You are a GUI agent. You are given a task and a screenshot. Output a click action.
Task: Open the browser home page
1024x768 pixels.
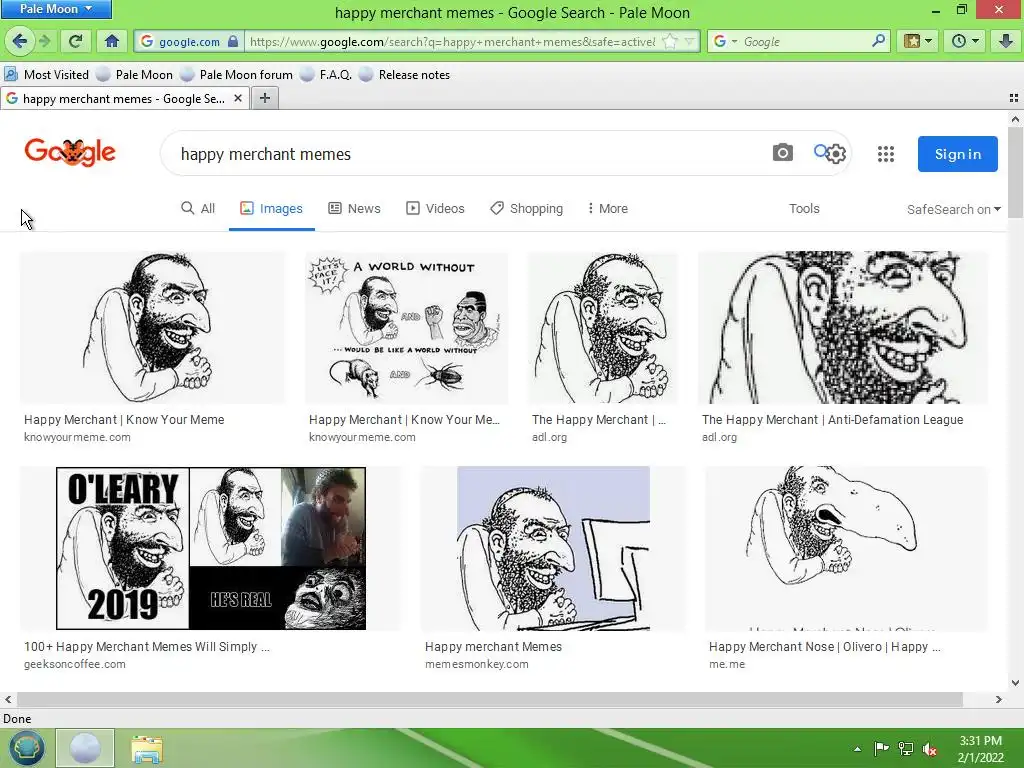coord(112,42)
